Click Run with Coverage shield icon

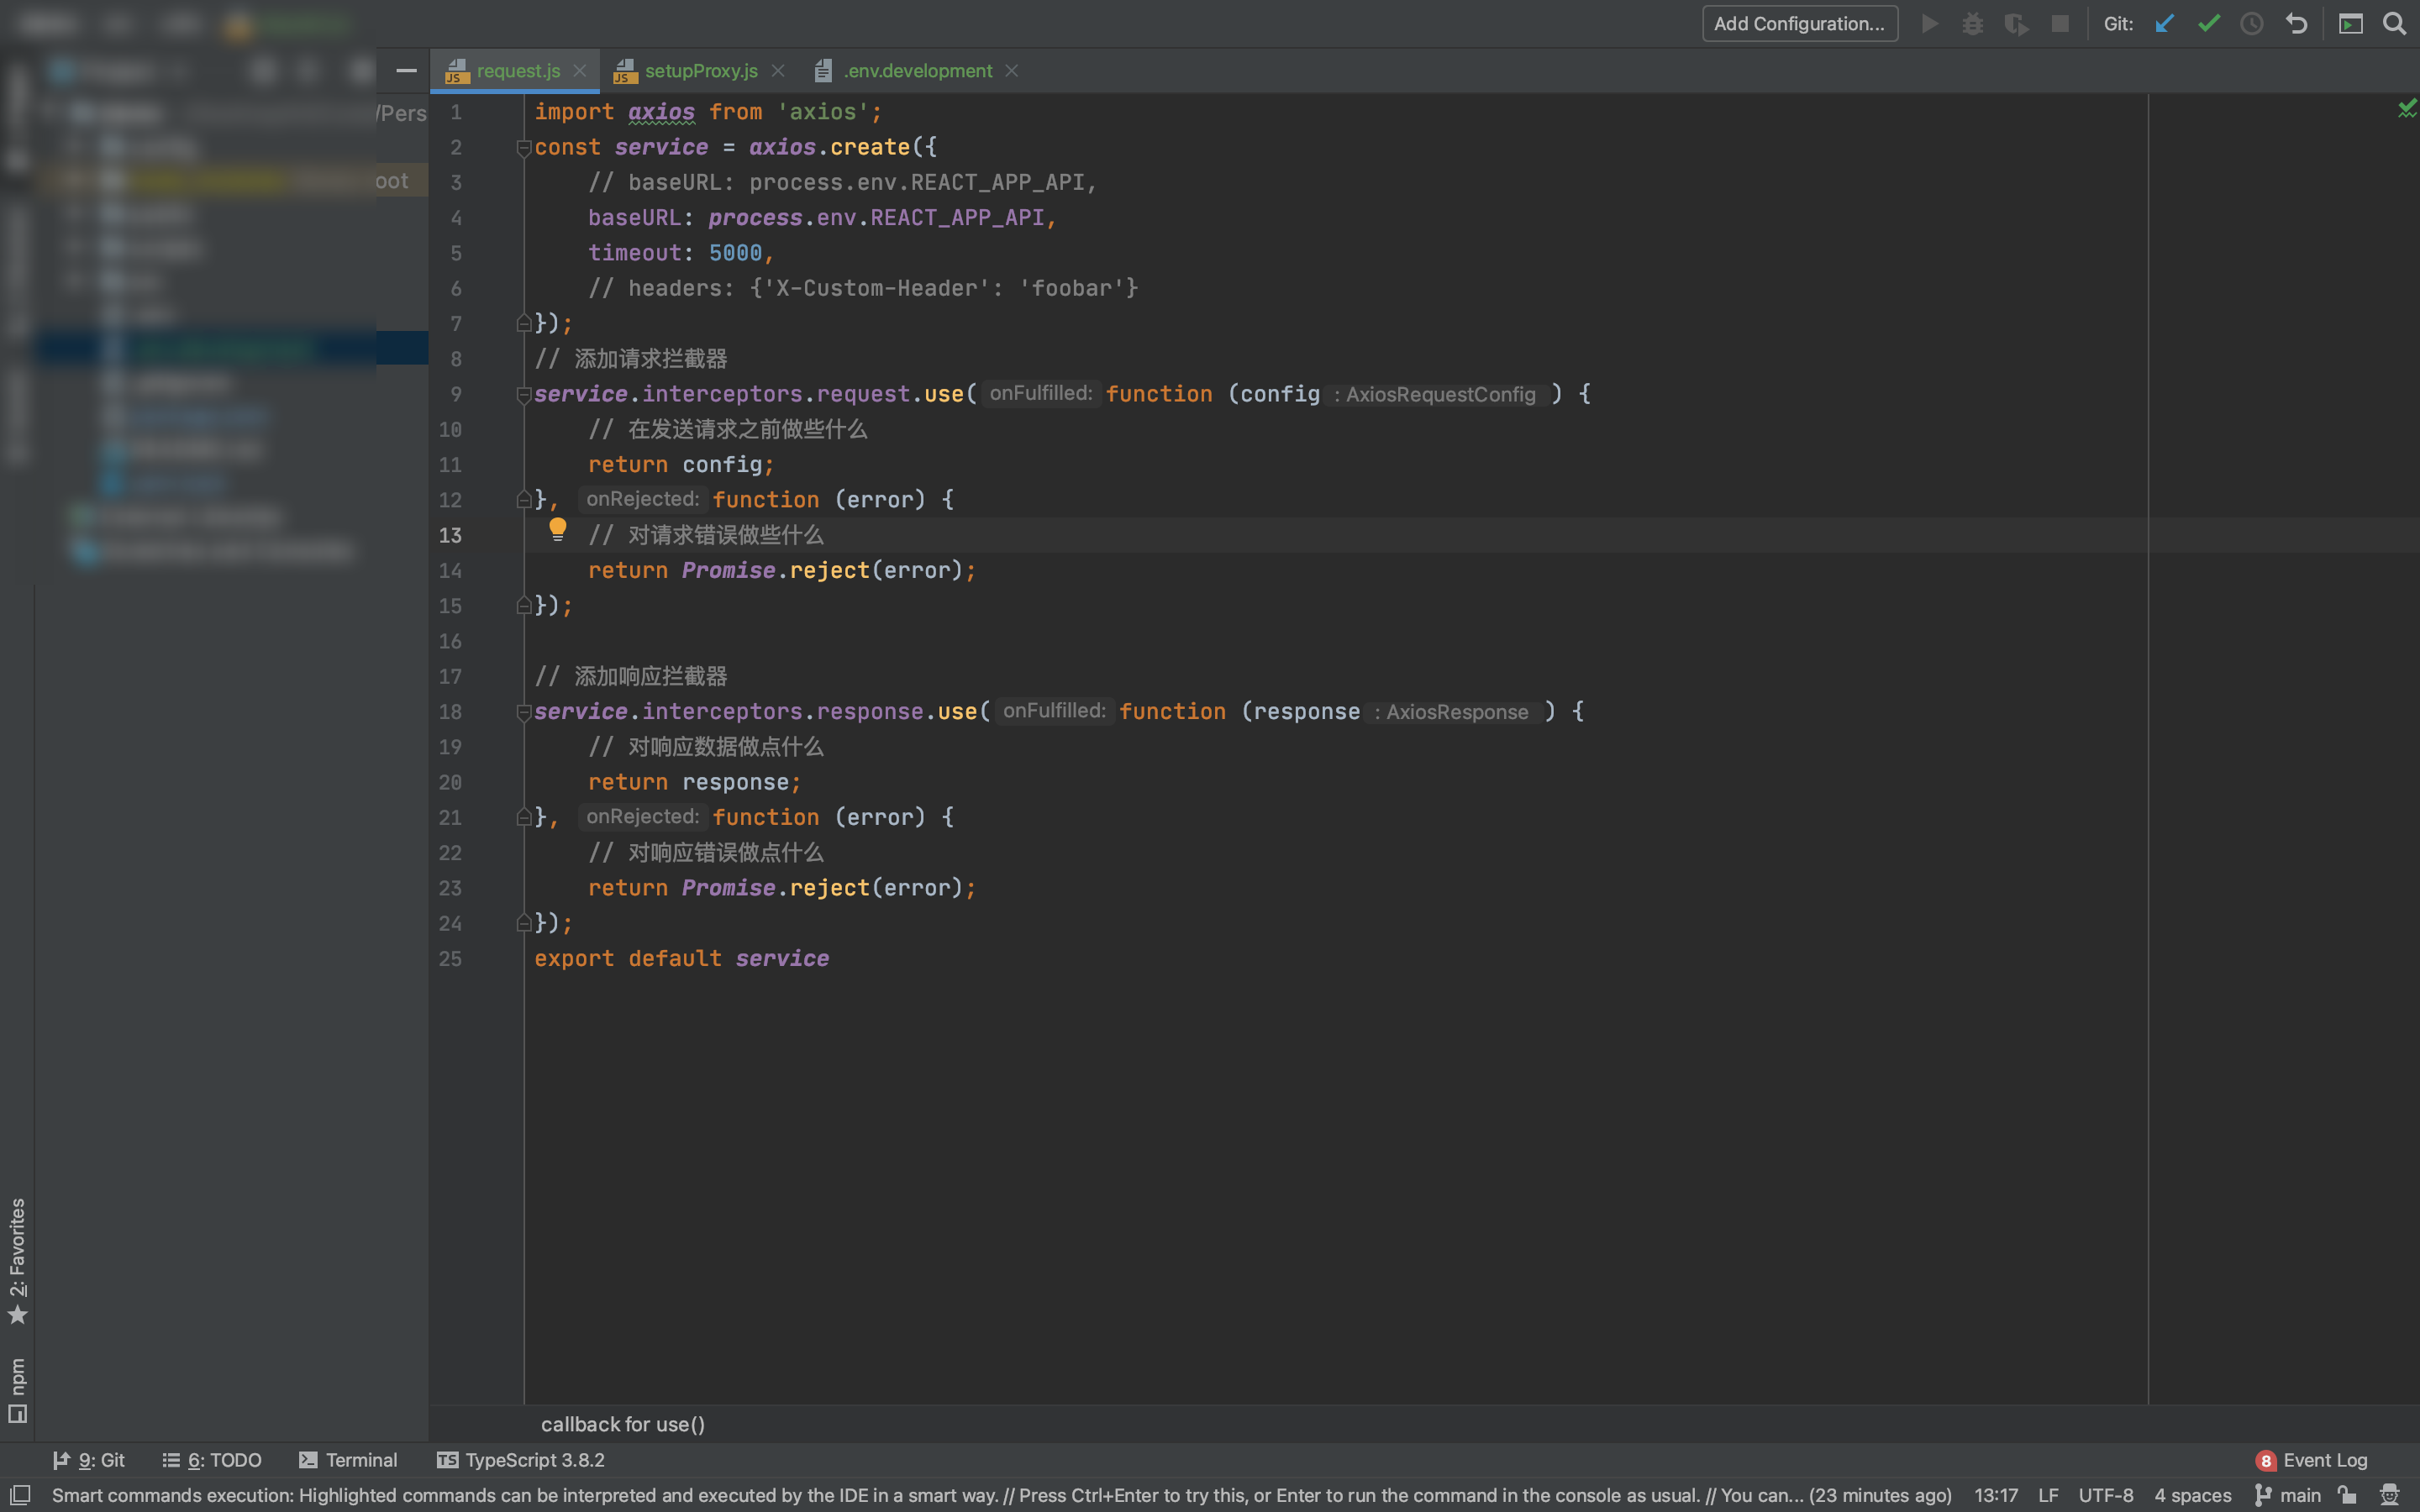coord(2016,24)
